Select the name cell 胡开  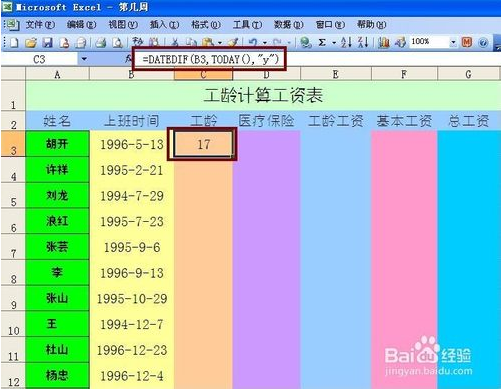pyautogui.click(x=57, y=144)
